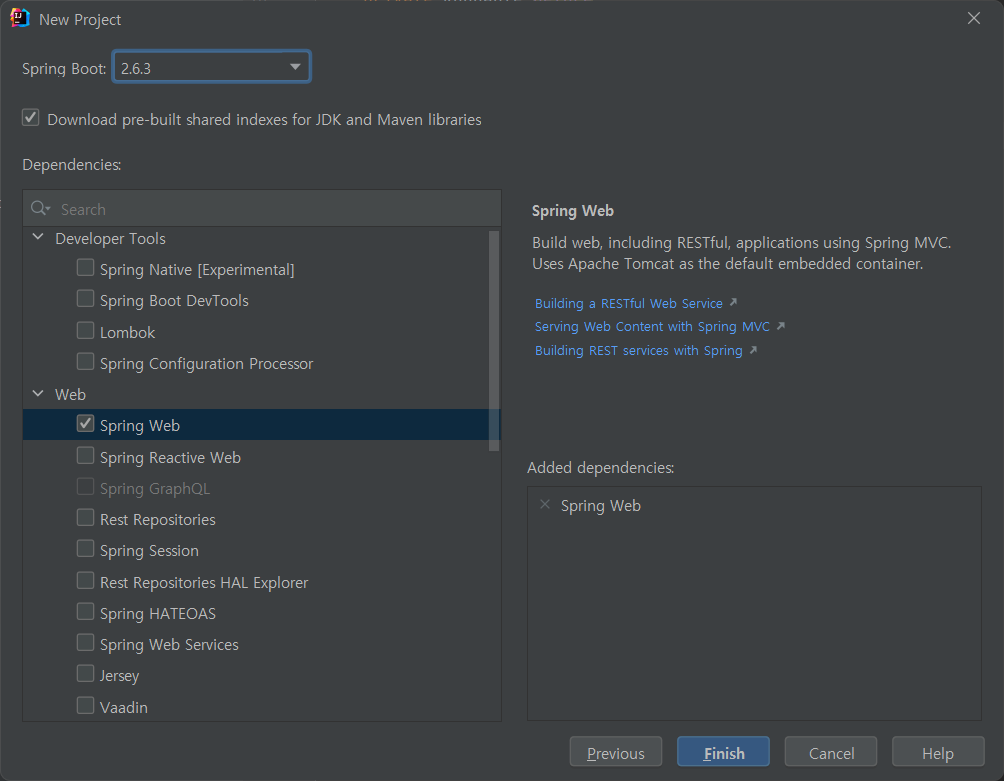Select the Vaadin label
This screenshot has width=1004, height=781.
coord(124,707)
